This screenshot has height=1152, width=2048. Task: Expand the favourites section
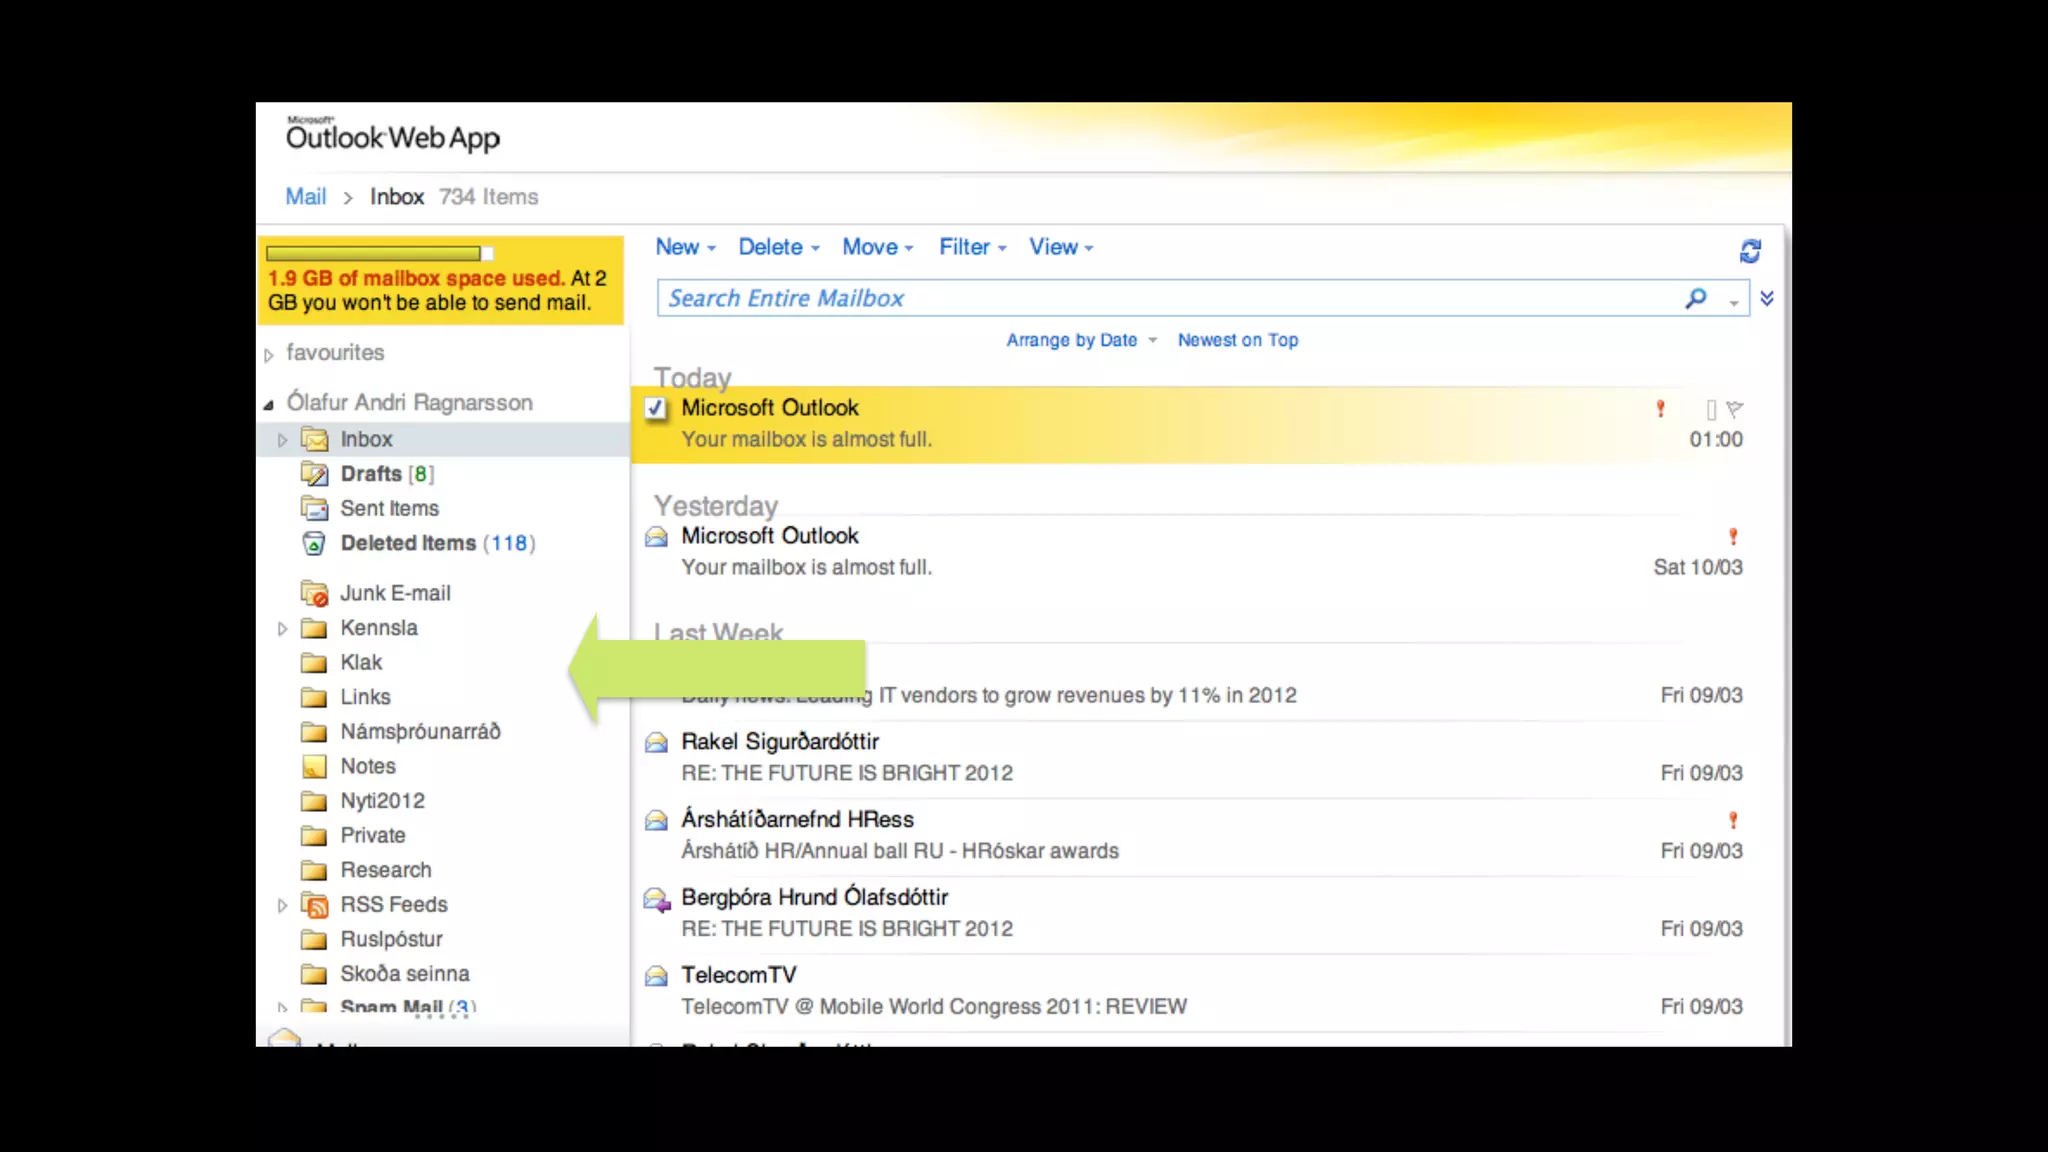(269, 354)
